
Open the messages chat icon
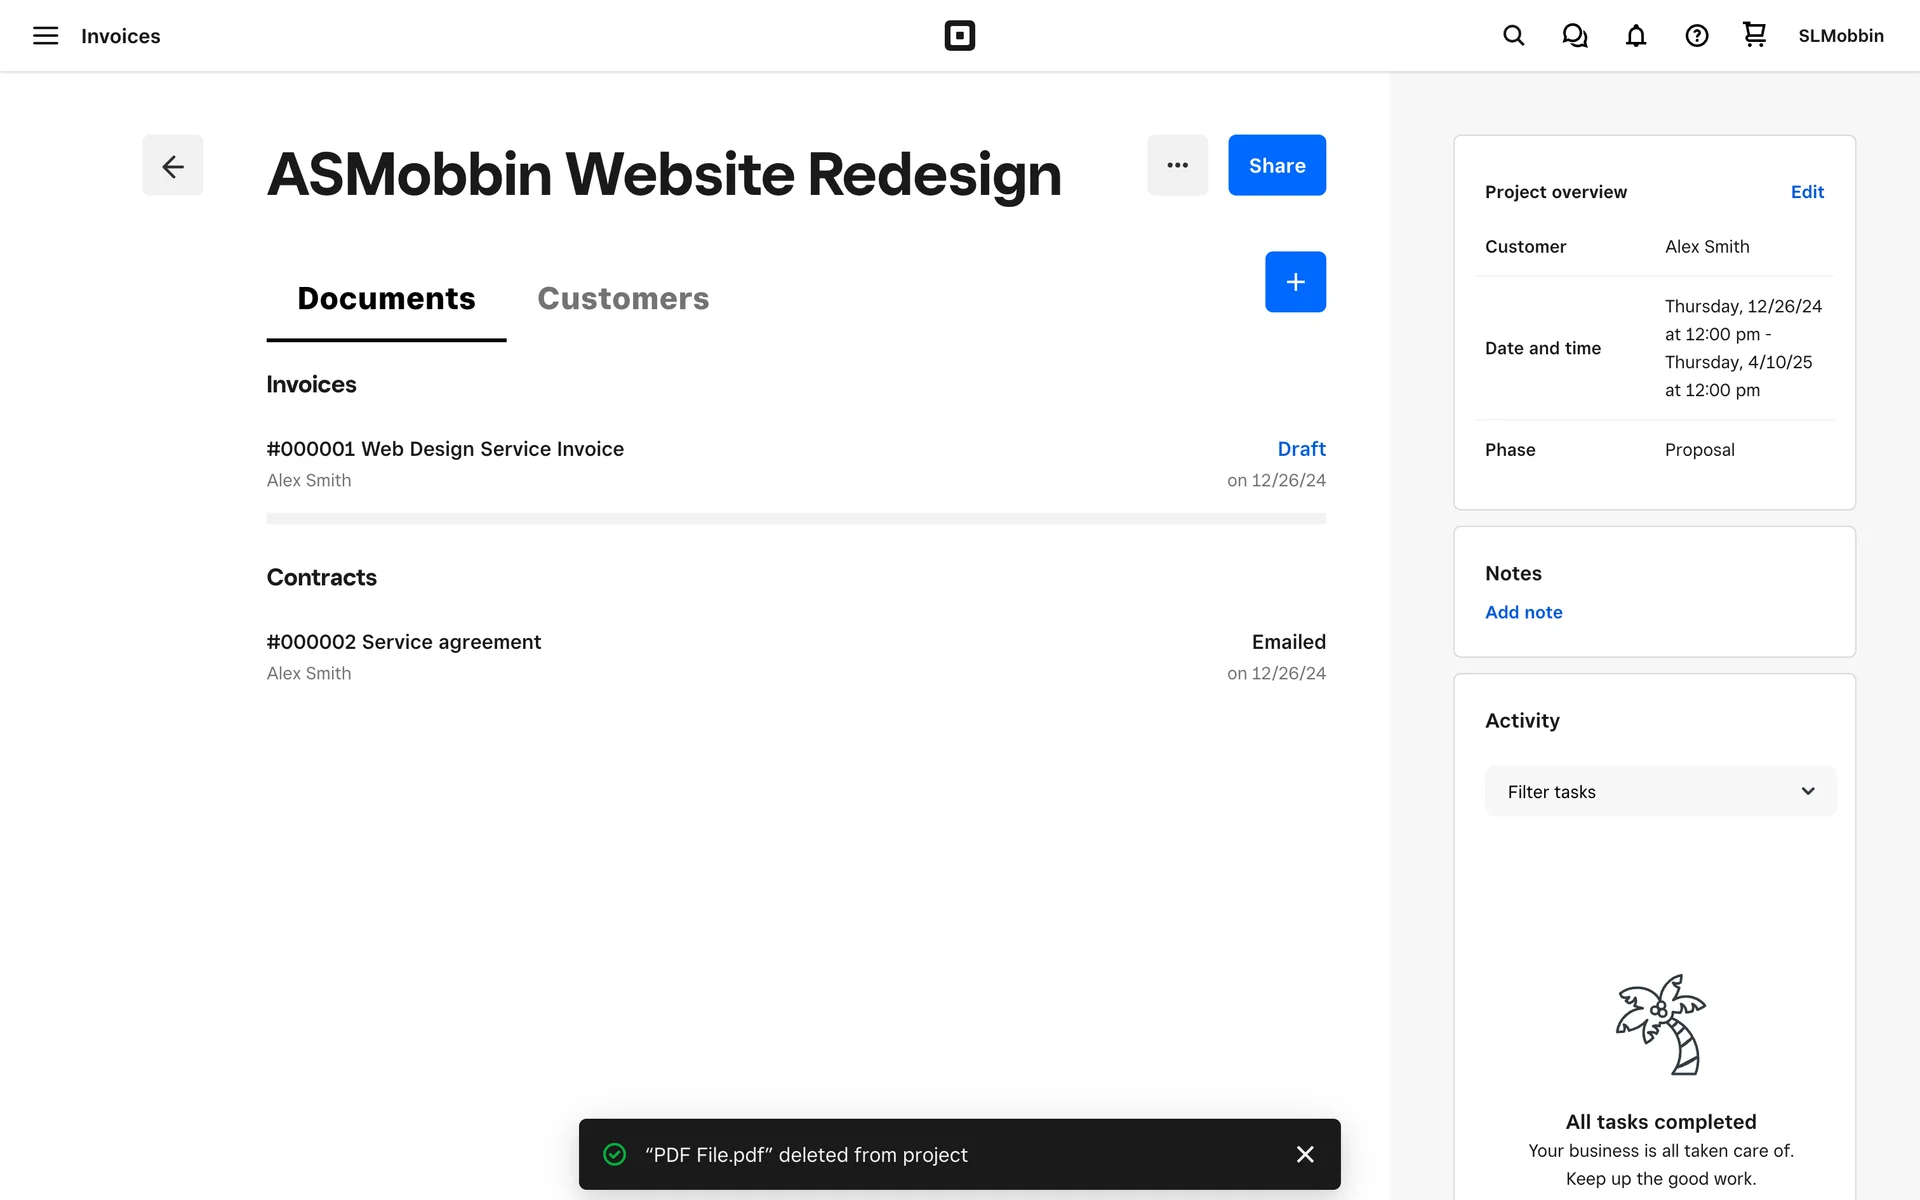[x=1574, y=36]
